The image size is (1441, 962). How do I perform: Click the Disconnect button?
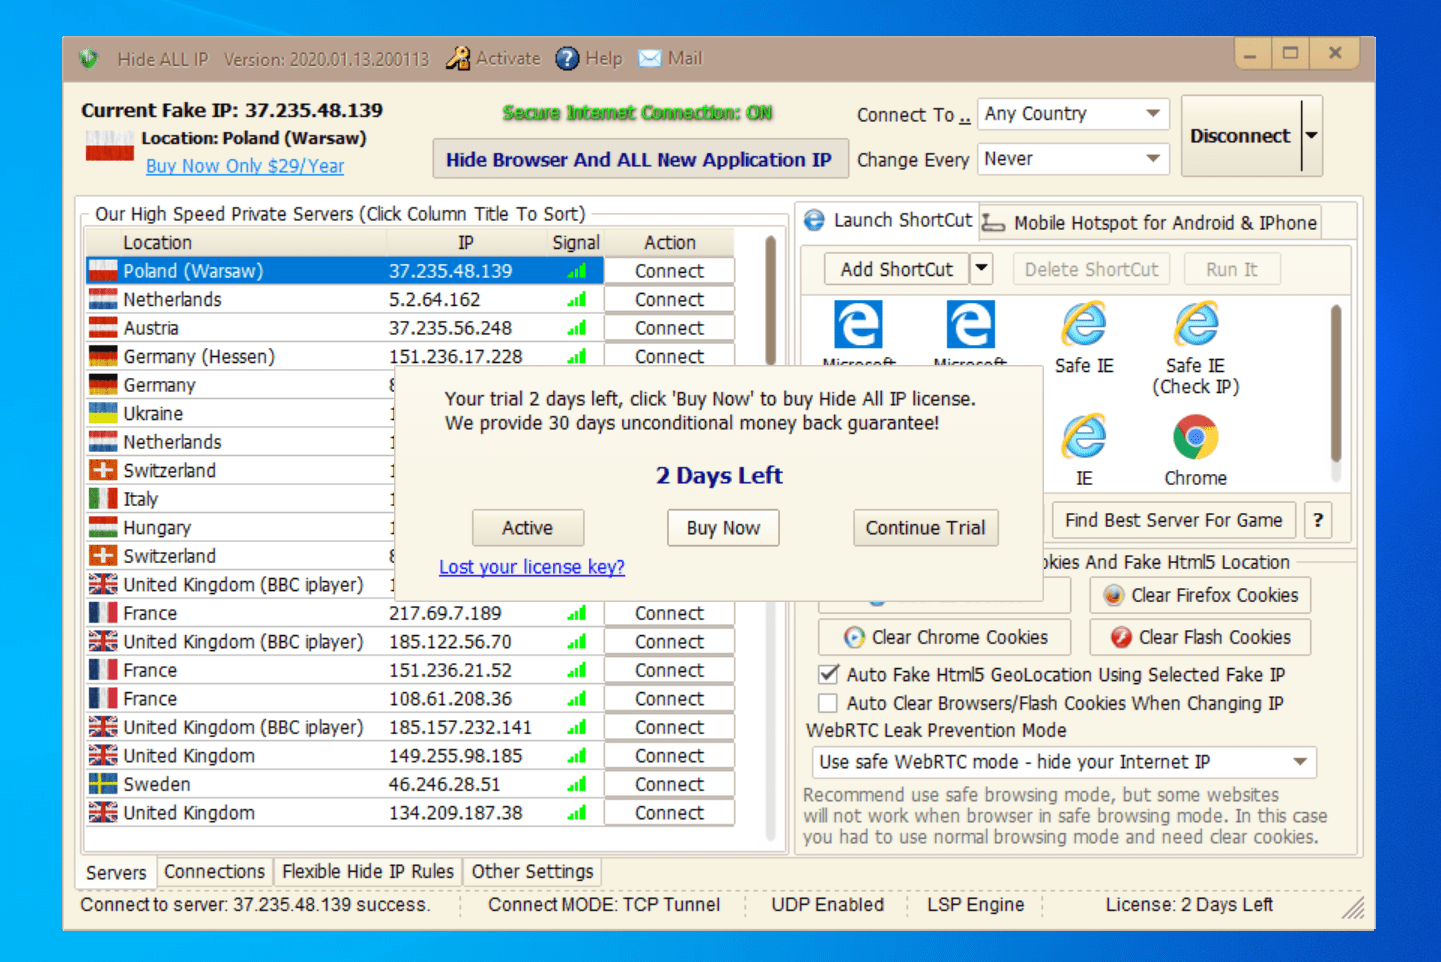(x=1241, y=135)
